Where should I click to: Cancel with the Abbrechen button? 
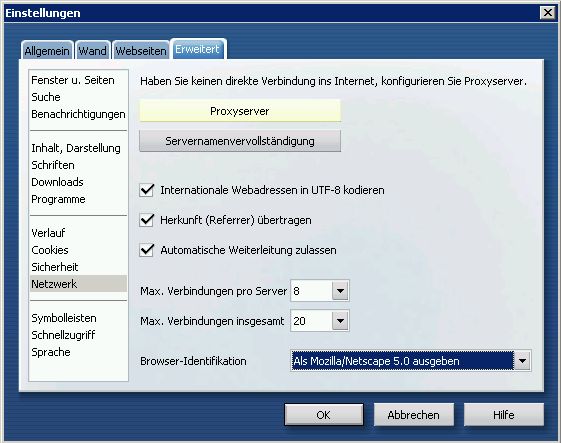[414, 415]
